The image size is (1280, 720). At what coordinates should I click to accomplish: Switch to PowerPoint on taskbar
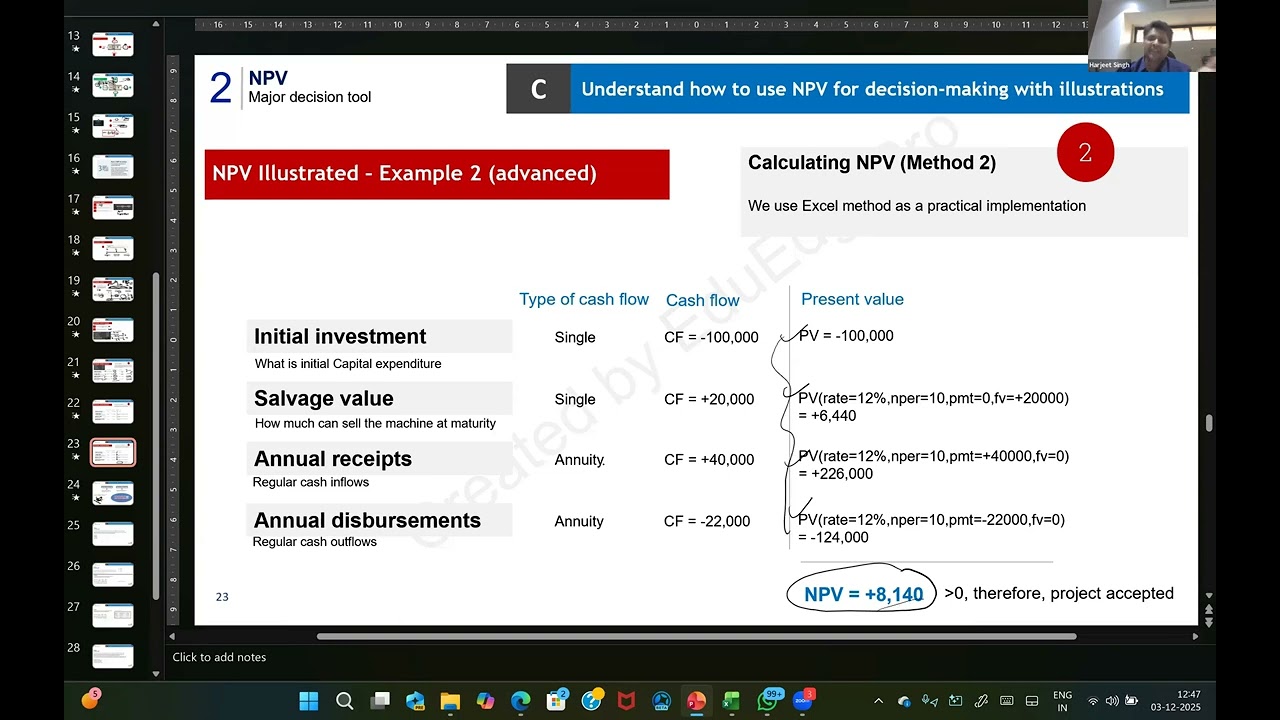(x=696, y=701)
